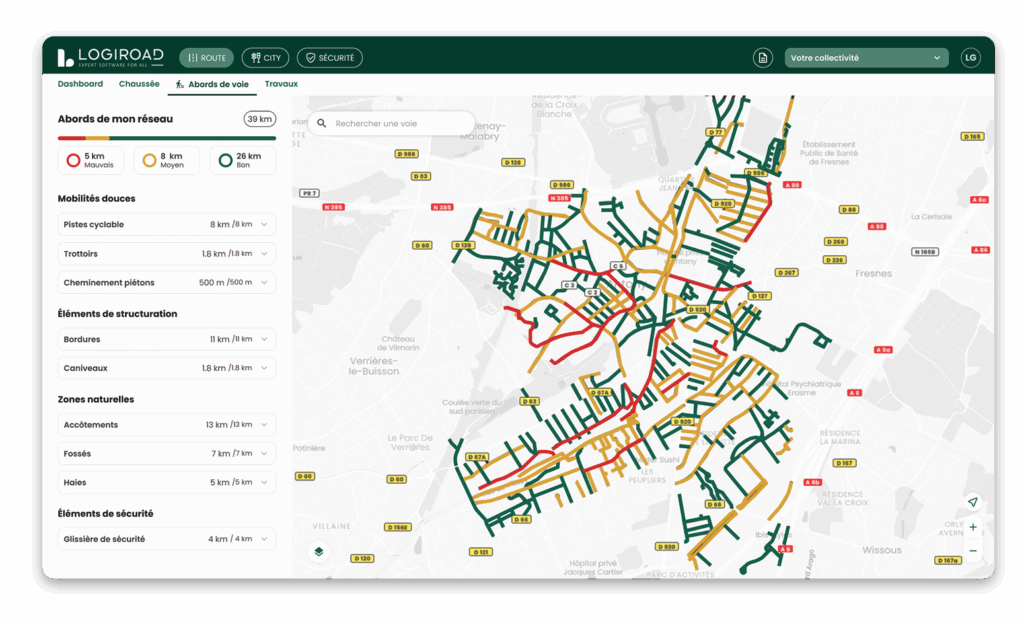Click the Logiroad logo
This screenshot has height=620, width=1024.
click(110, 58)
